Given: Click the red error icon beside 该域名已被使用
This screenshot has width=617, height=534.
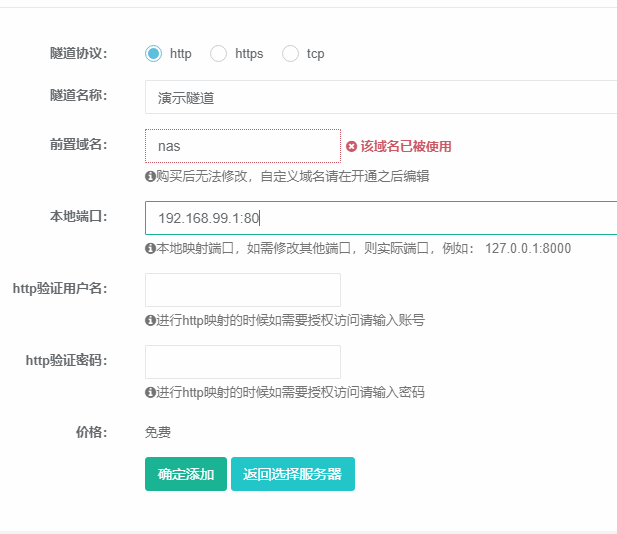Looking at the screenshot, I should point(352,146).
